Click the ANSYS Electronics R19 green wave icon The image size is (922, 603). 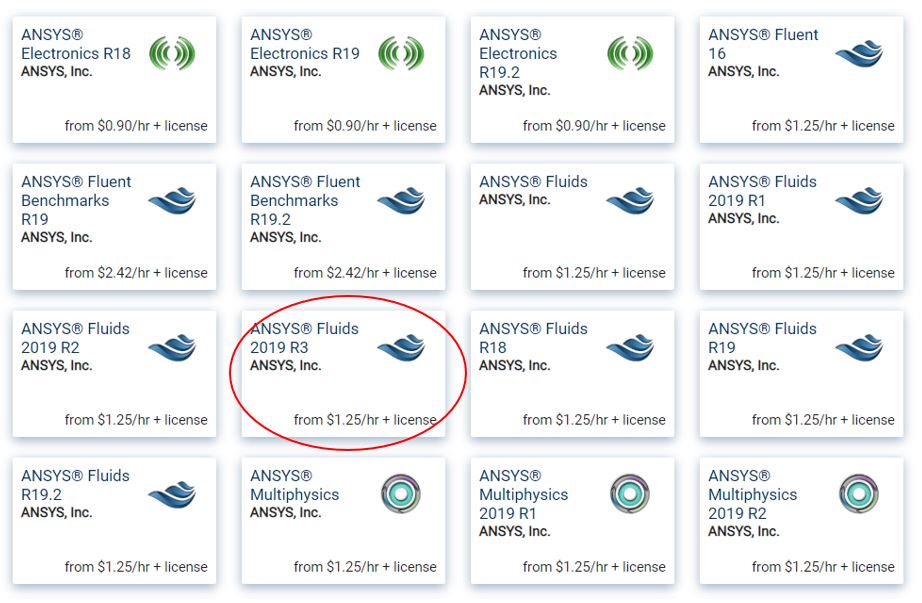point(401,54)
